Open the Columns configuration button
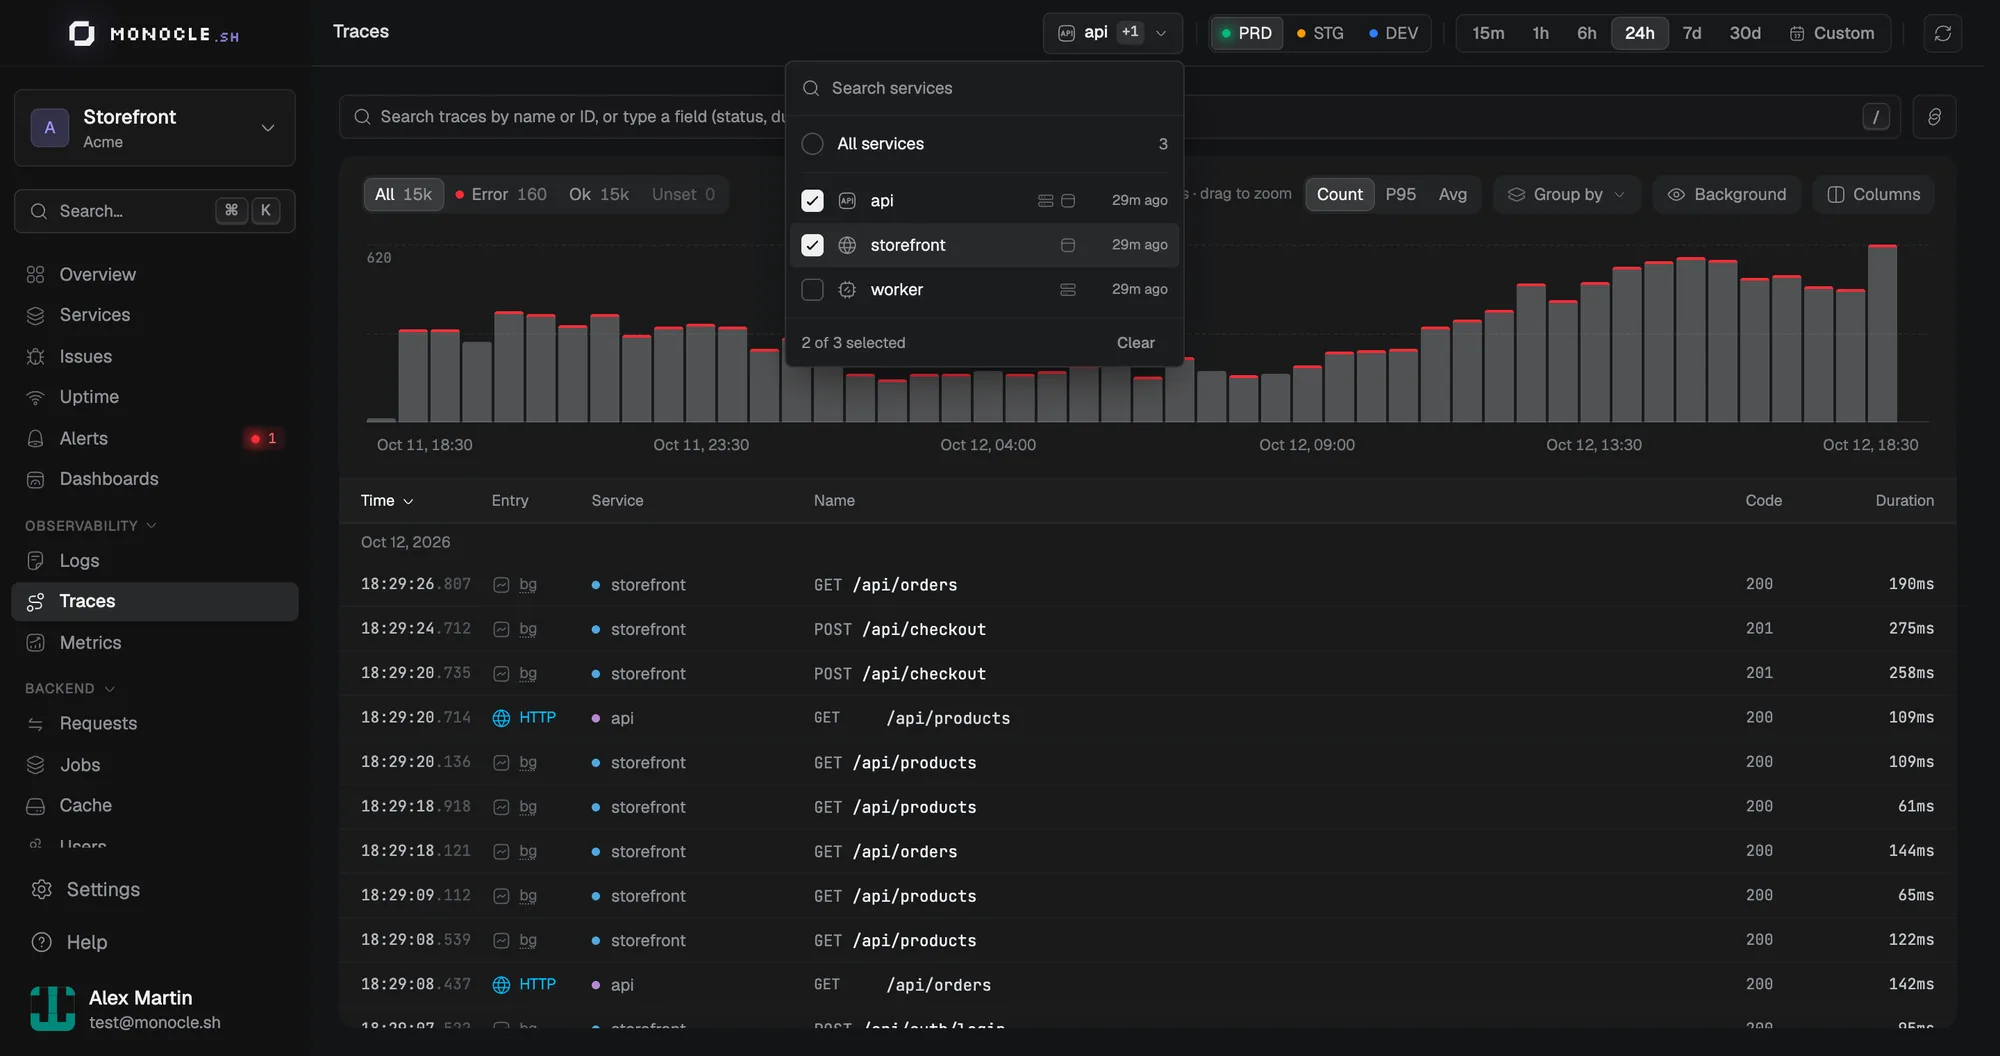This screenshot has width=2000, height=1056. click(x=1873, y=194)
